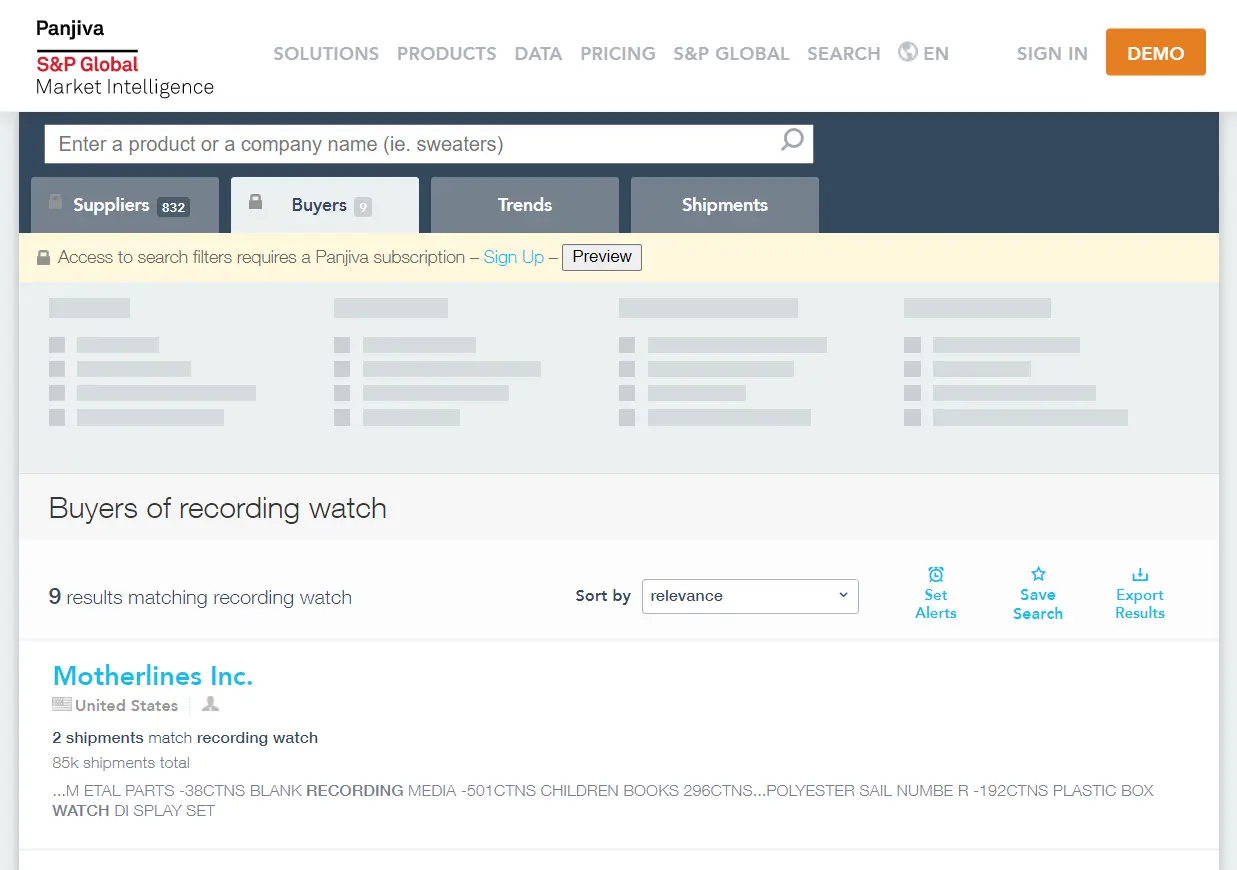Click the globe language icon
This screenshot has height=870, width=1237.
(906, 52)
